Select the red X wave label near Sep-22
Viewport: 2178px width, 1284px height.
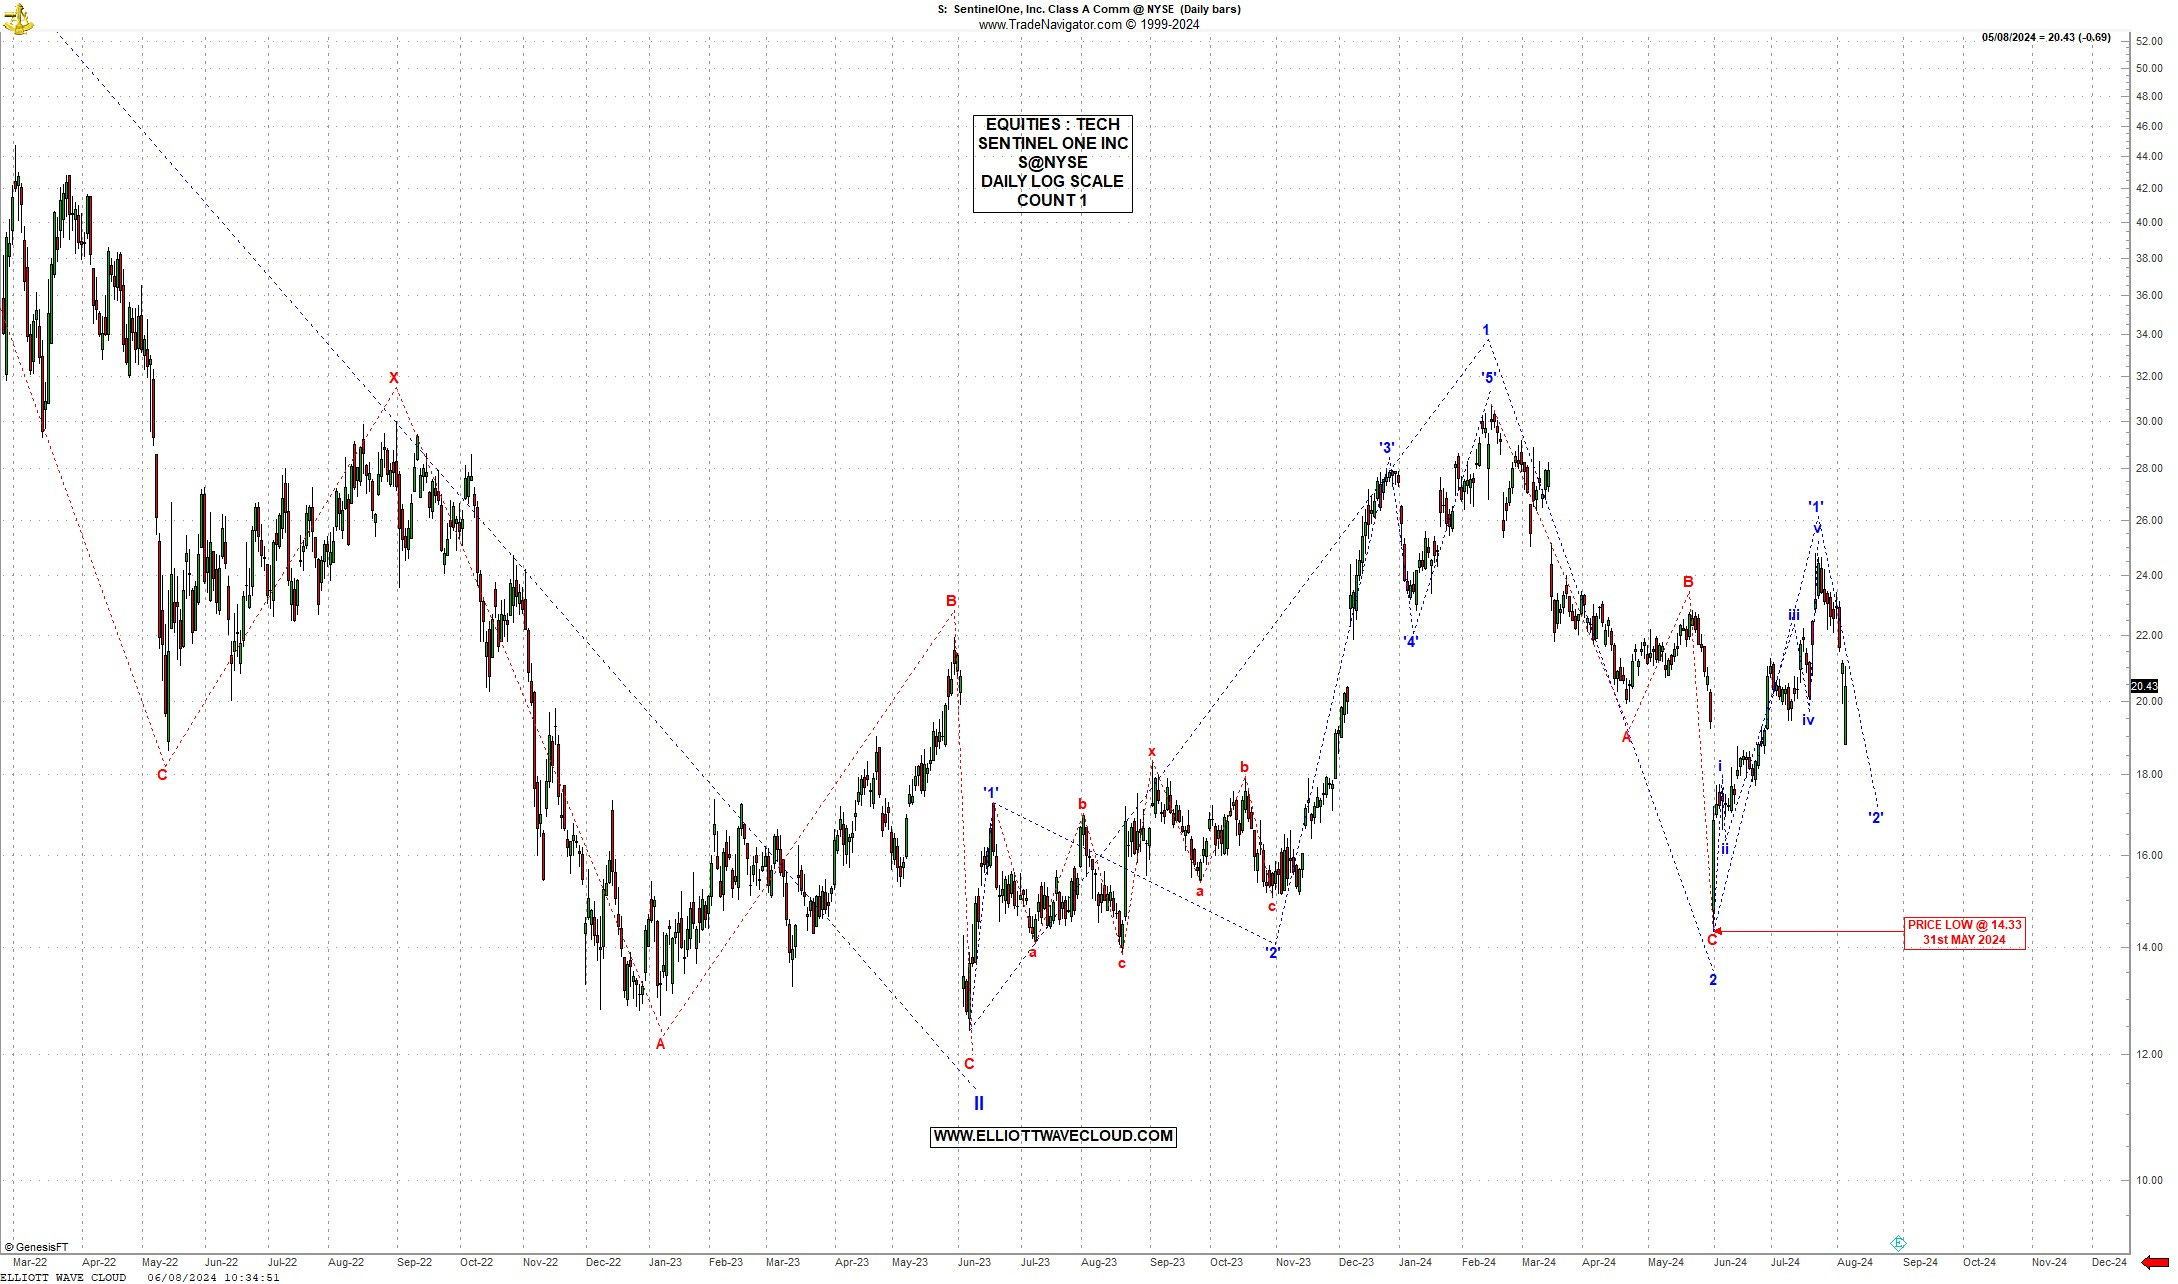[394, 378]
